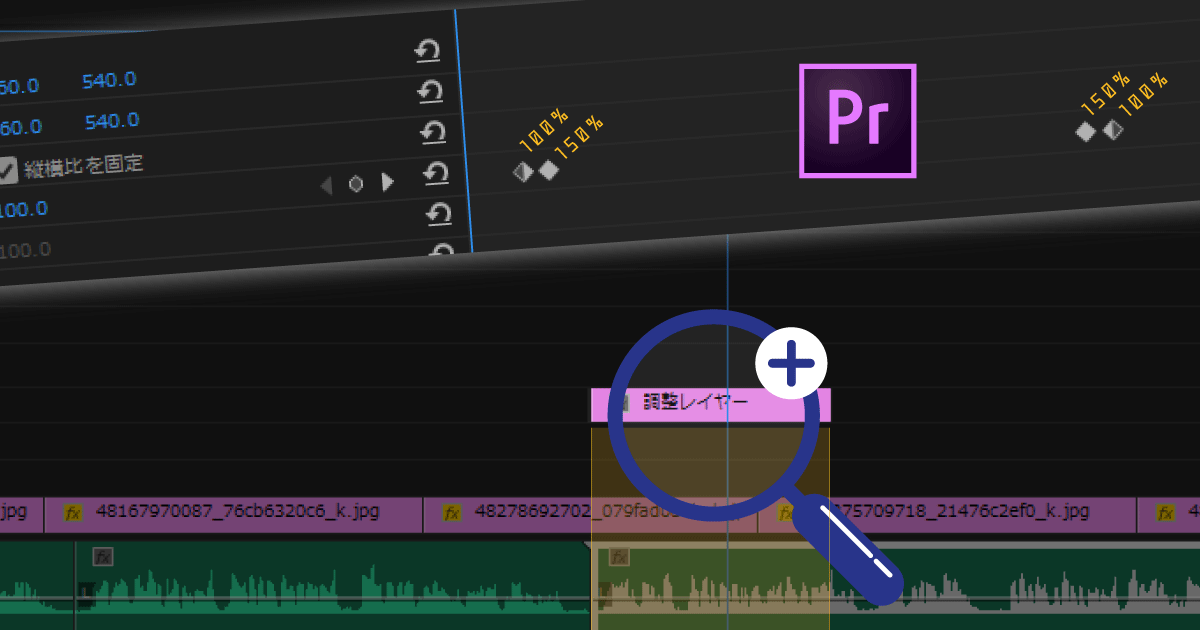Select the half-shaded keyframe under the 100% label on the right
Viewport: 1200px width, 630px height.
(1112, 129)
